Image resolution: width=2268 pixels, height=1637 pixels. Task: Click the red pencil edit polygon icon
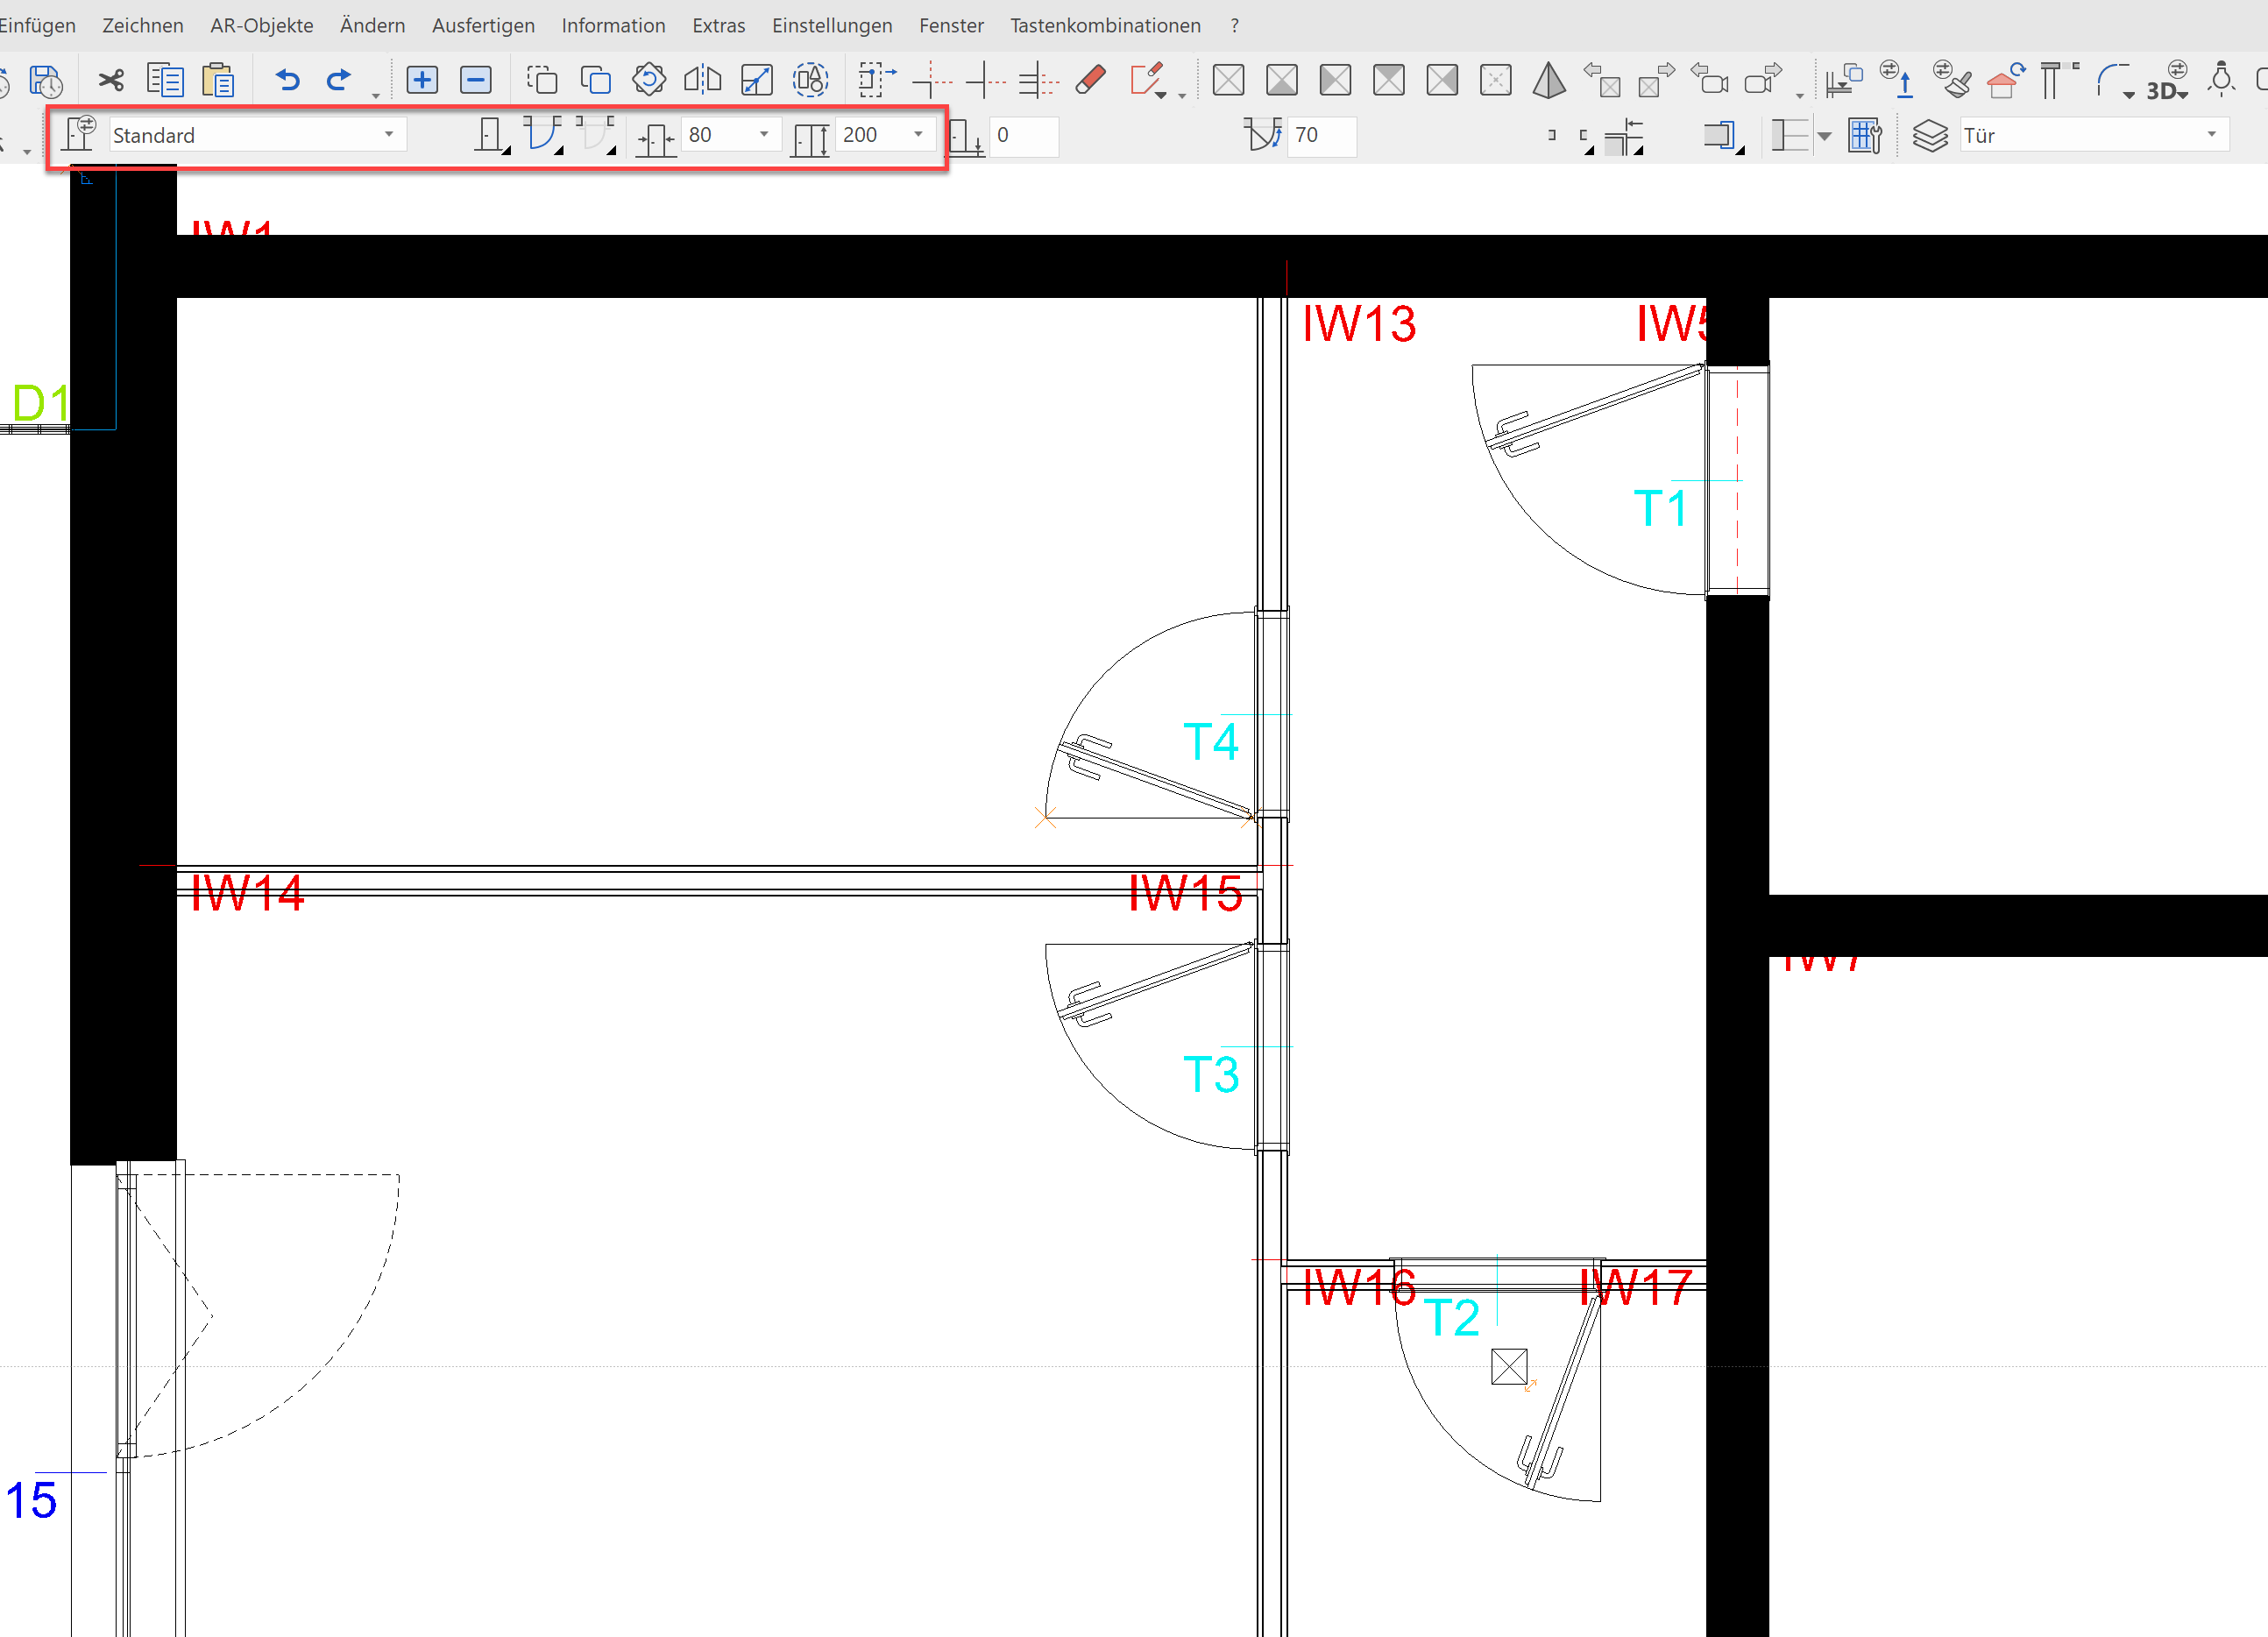tap(1146, 80)
